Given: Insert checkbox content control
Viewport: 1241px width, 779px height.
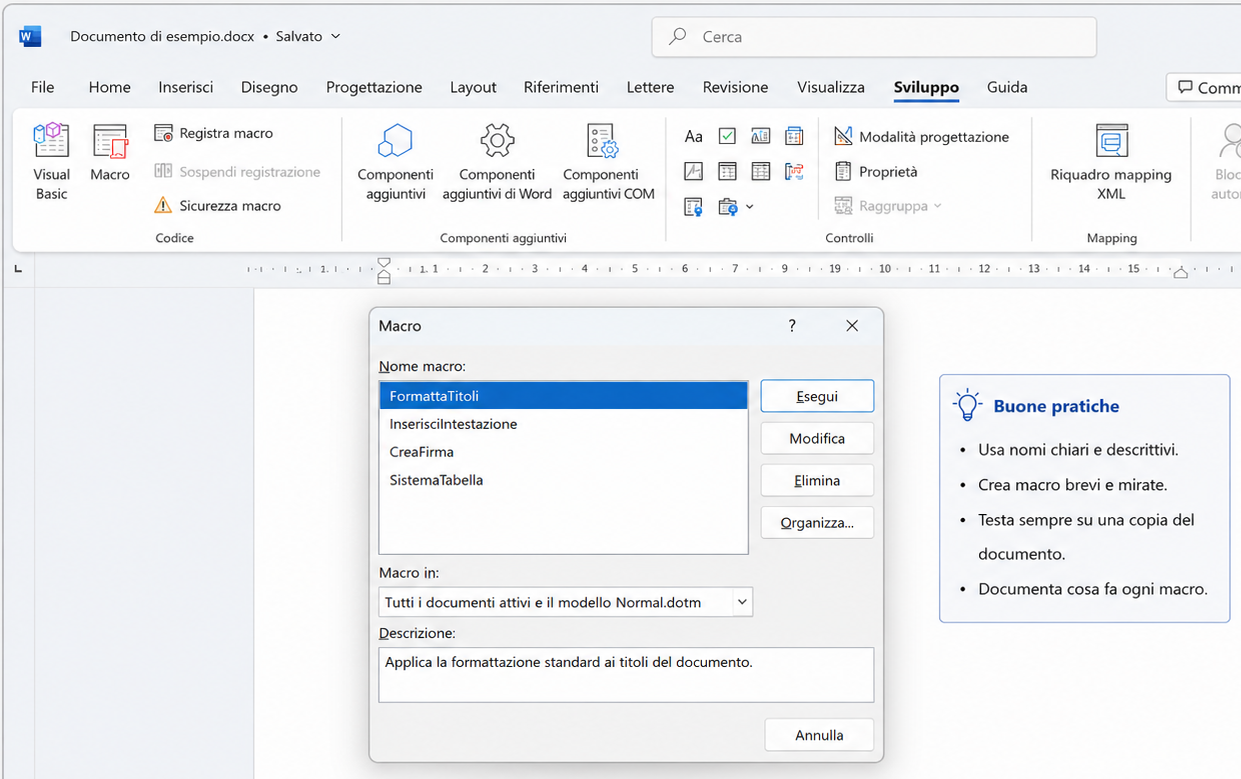Looking at the screenshot, I should [x=728, y=136].
